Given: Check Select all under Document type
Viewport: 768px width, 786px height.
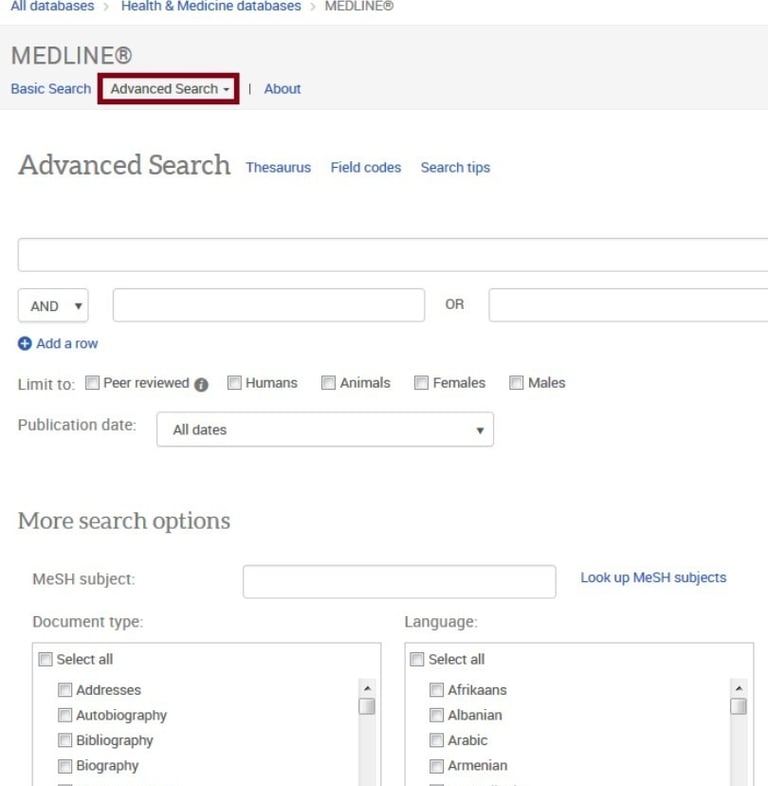Looking at the screenshot, I should 45,659.
